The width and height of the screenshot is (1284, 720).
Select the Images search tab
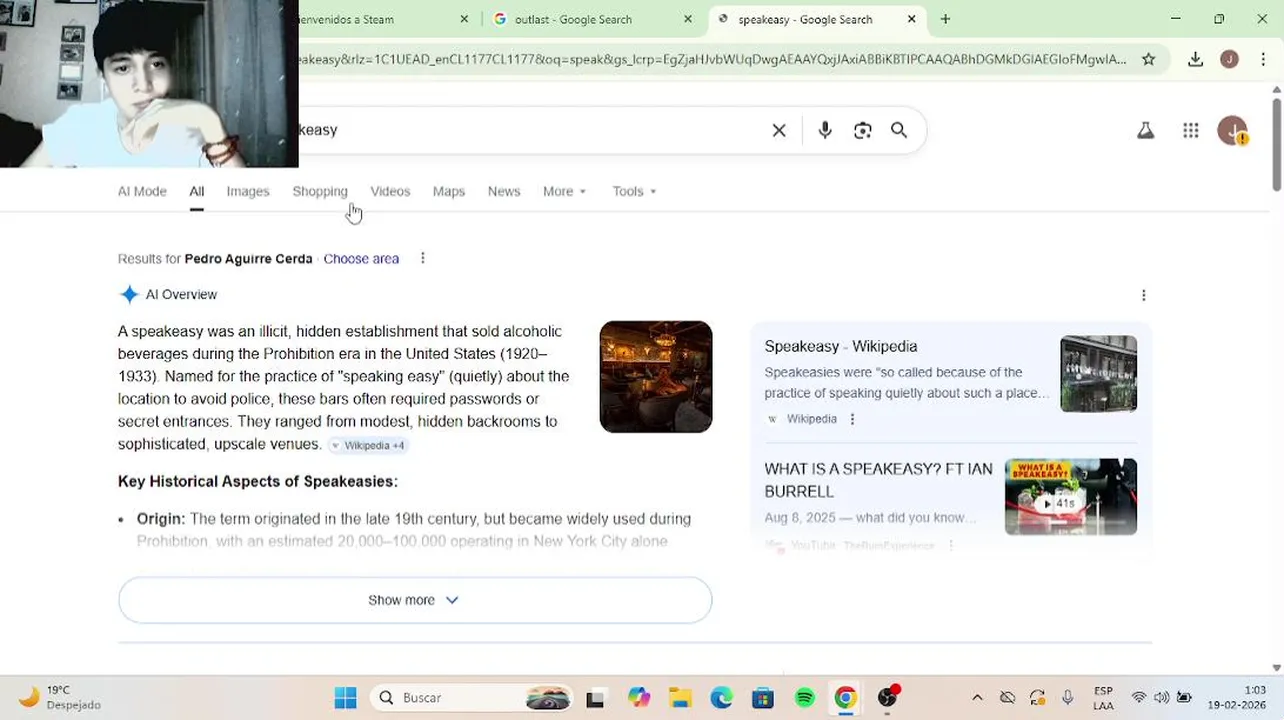coord(248,191)
